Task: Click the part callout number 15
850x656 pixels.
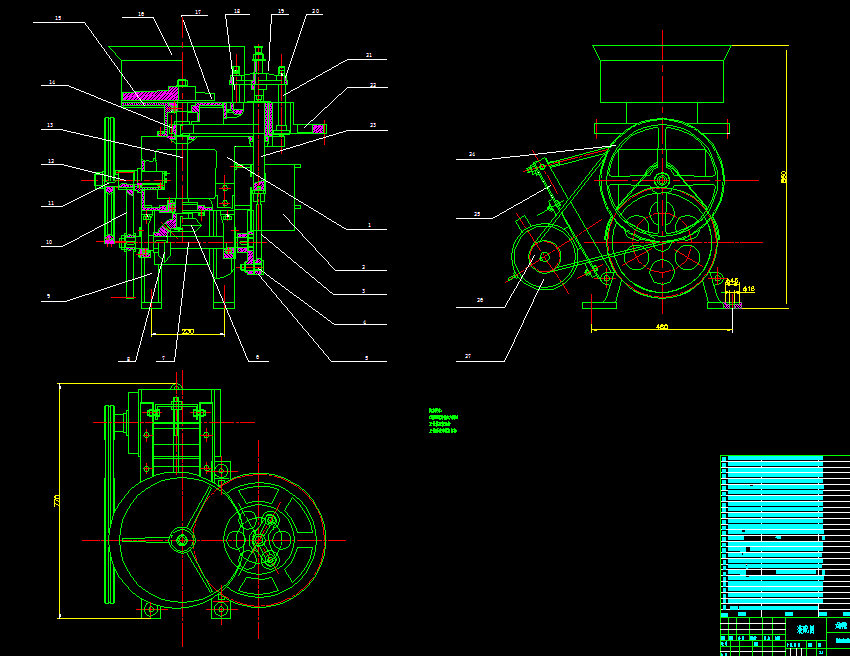Action: pos(58,18)
